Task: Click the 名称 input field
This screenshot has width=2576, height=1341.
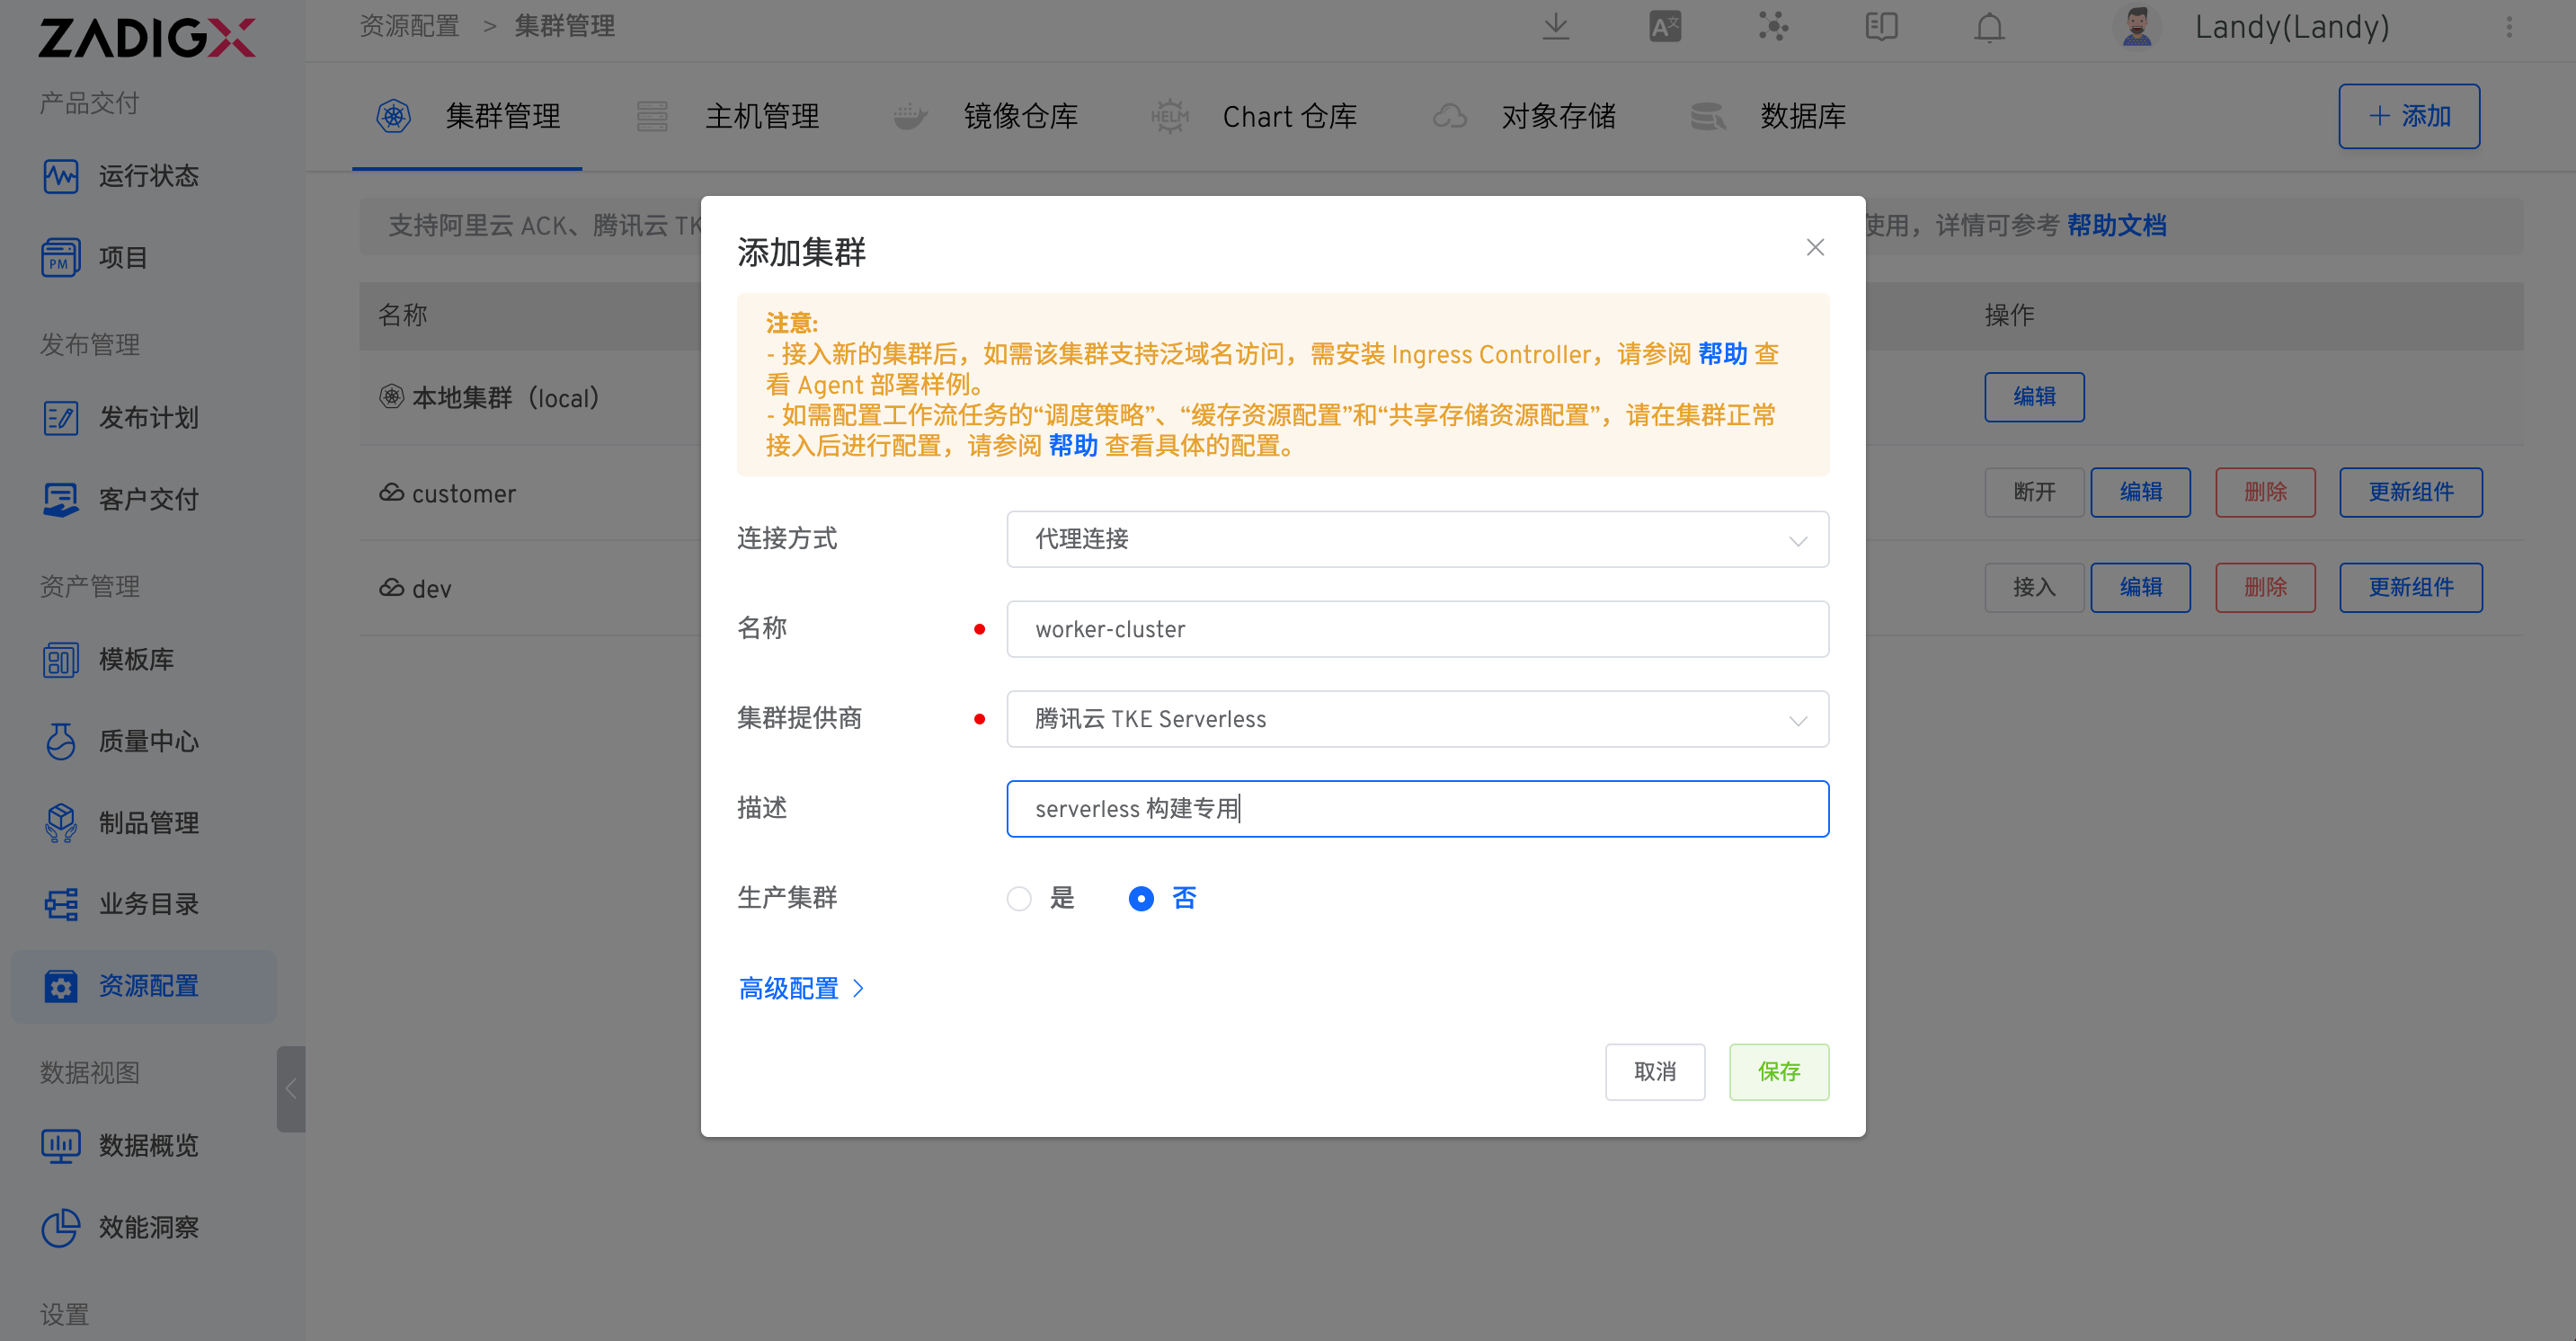Action: point(1417,629)
